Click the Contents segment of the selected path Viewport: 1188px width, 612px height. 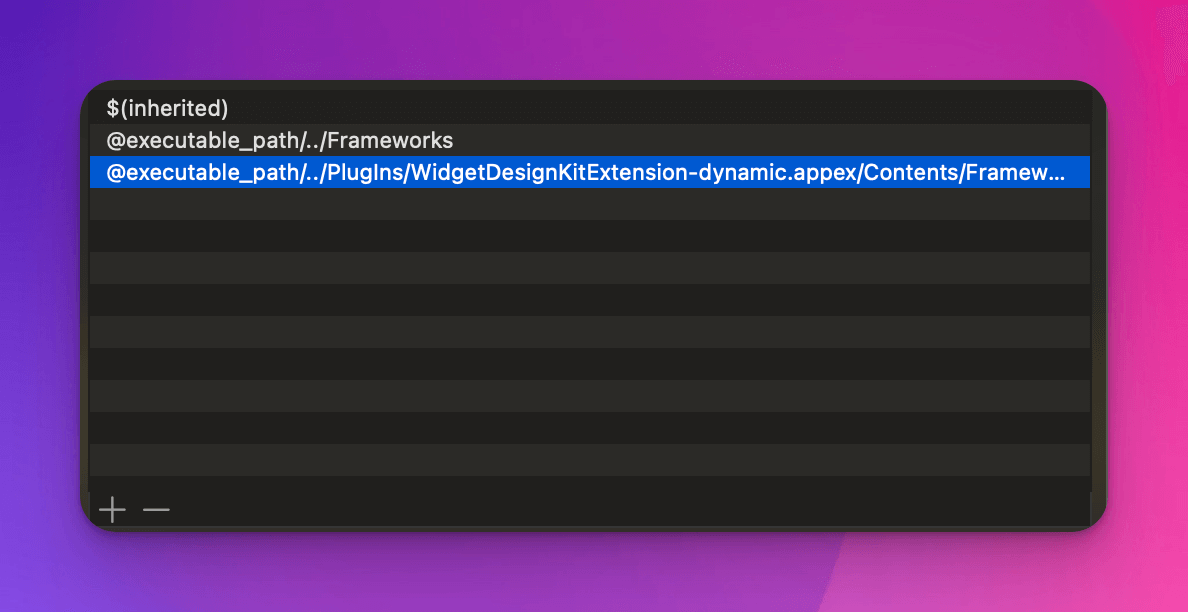point(910,171)
